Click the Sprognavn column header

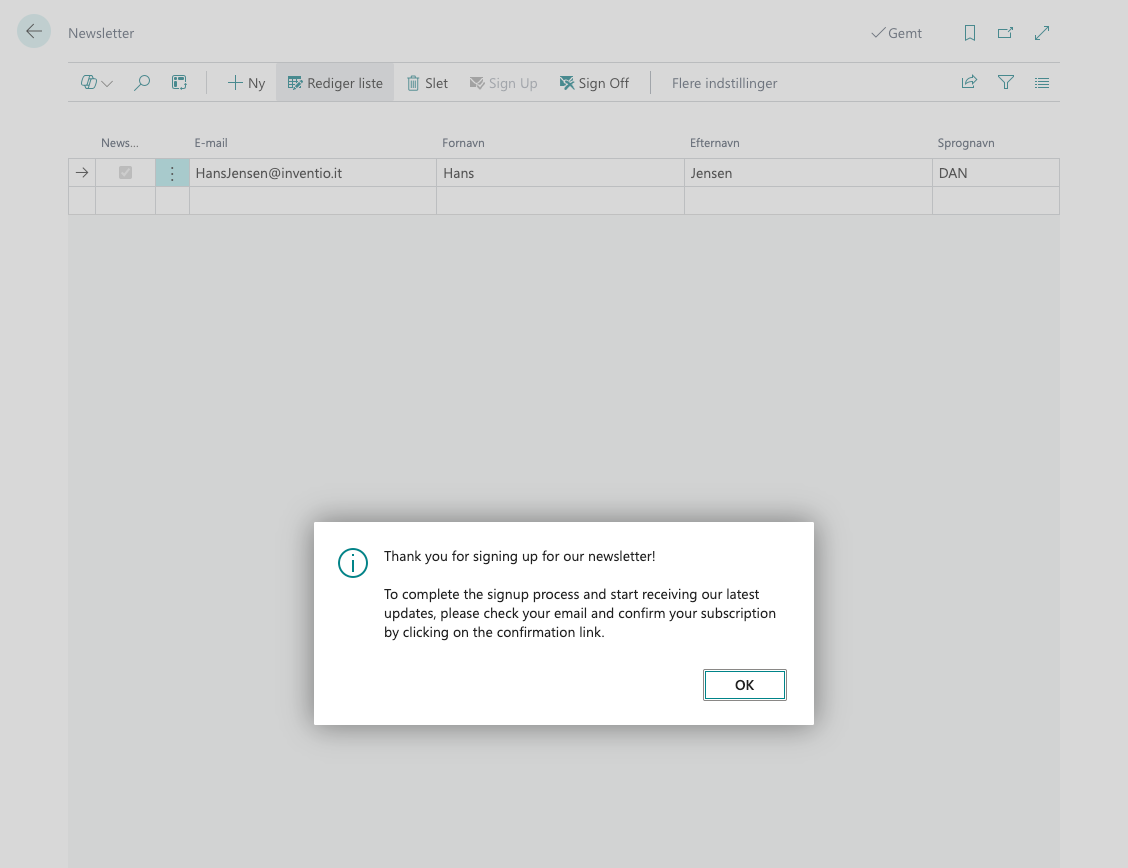[x=965, y=143]
